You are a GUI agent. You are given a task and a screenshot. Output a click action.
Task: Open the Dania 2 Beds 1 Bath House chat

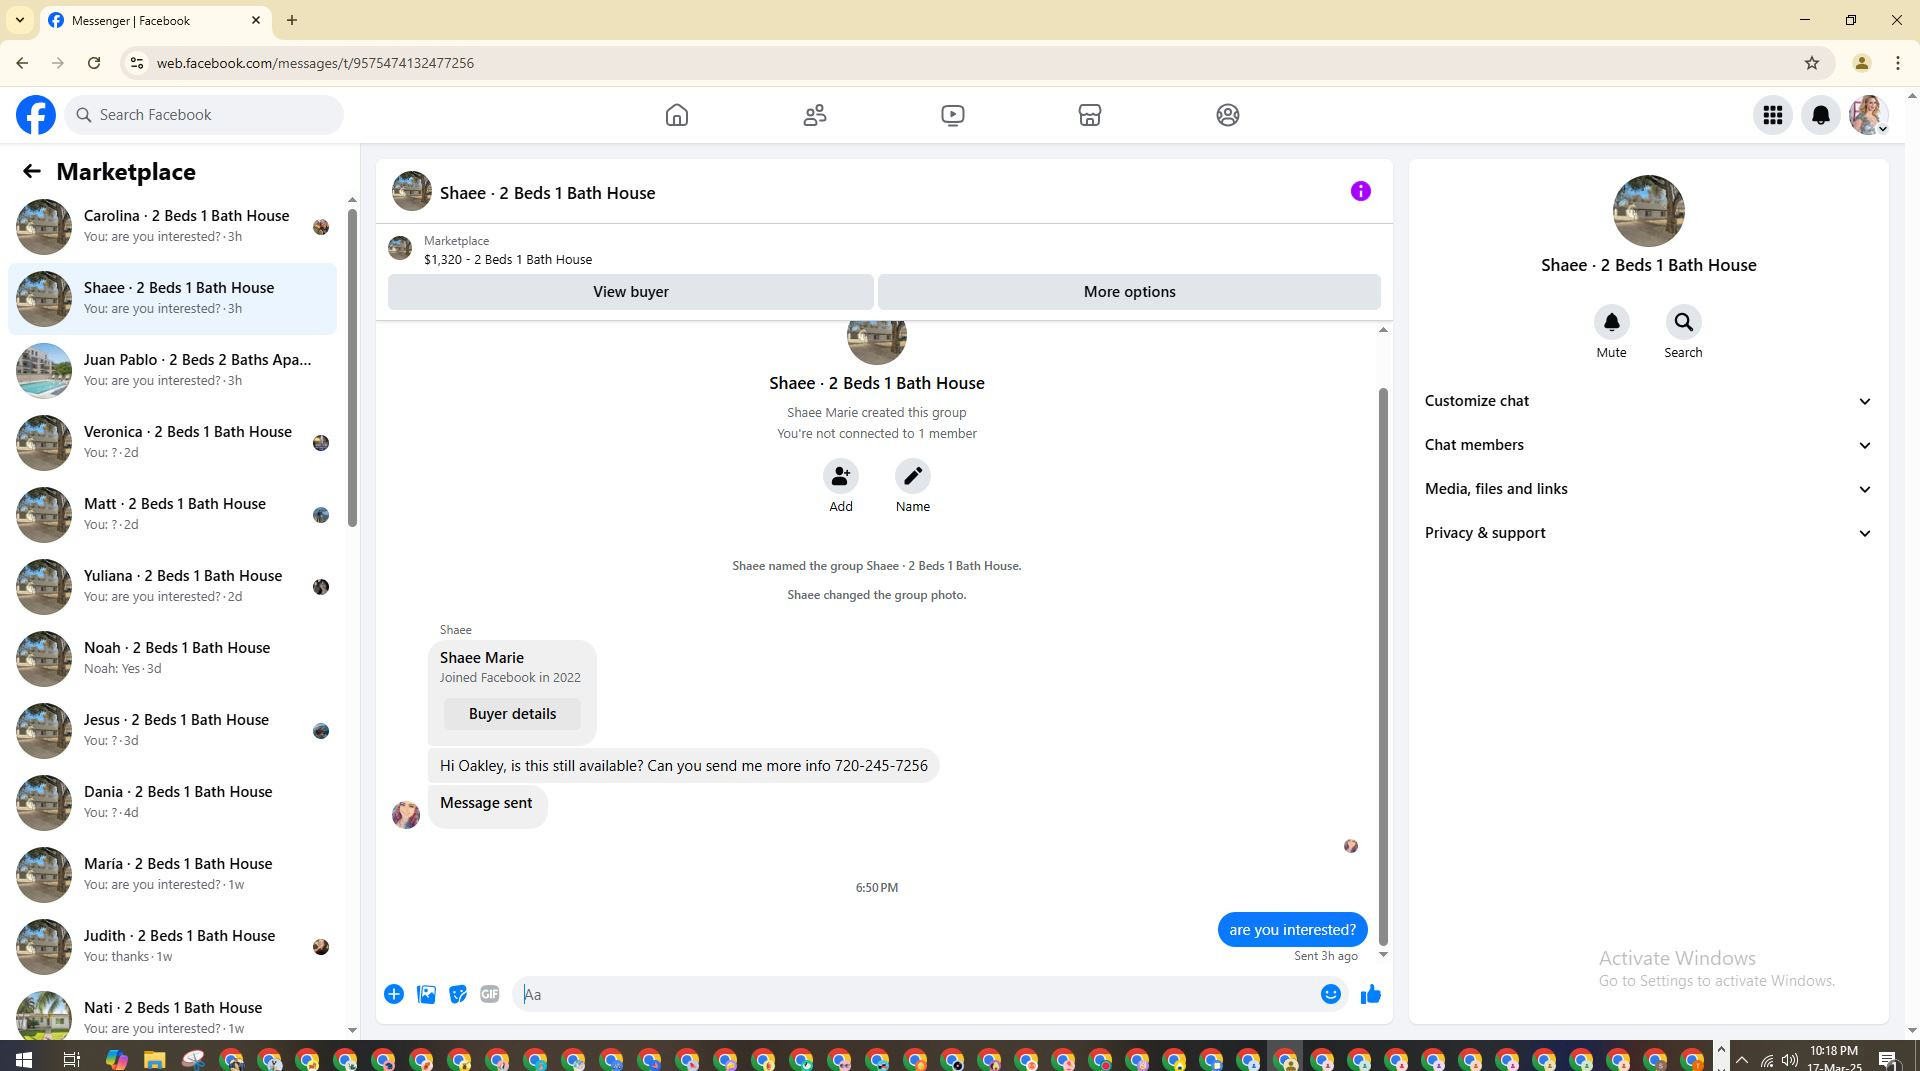tap(172, 803)
